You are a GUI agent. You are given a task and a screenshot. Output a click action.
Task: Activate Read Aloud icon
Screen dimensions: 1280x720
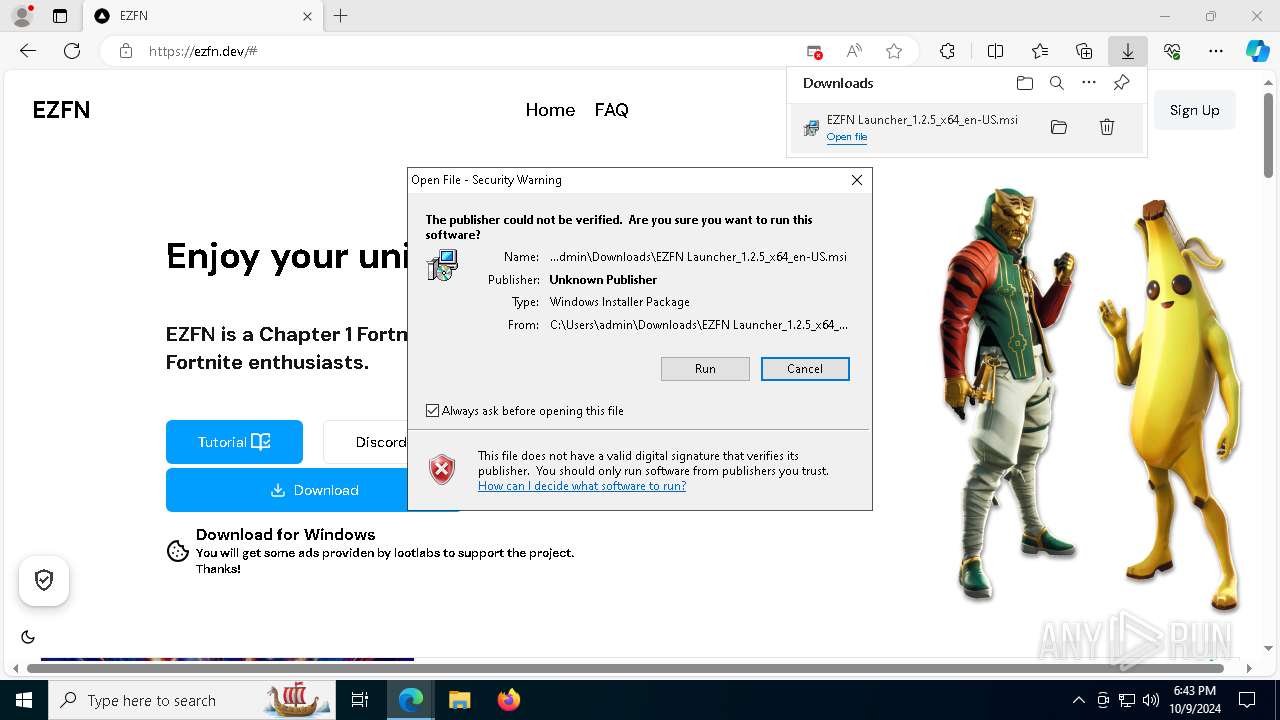pyautogui.click(x=854, y=51)
